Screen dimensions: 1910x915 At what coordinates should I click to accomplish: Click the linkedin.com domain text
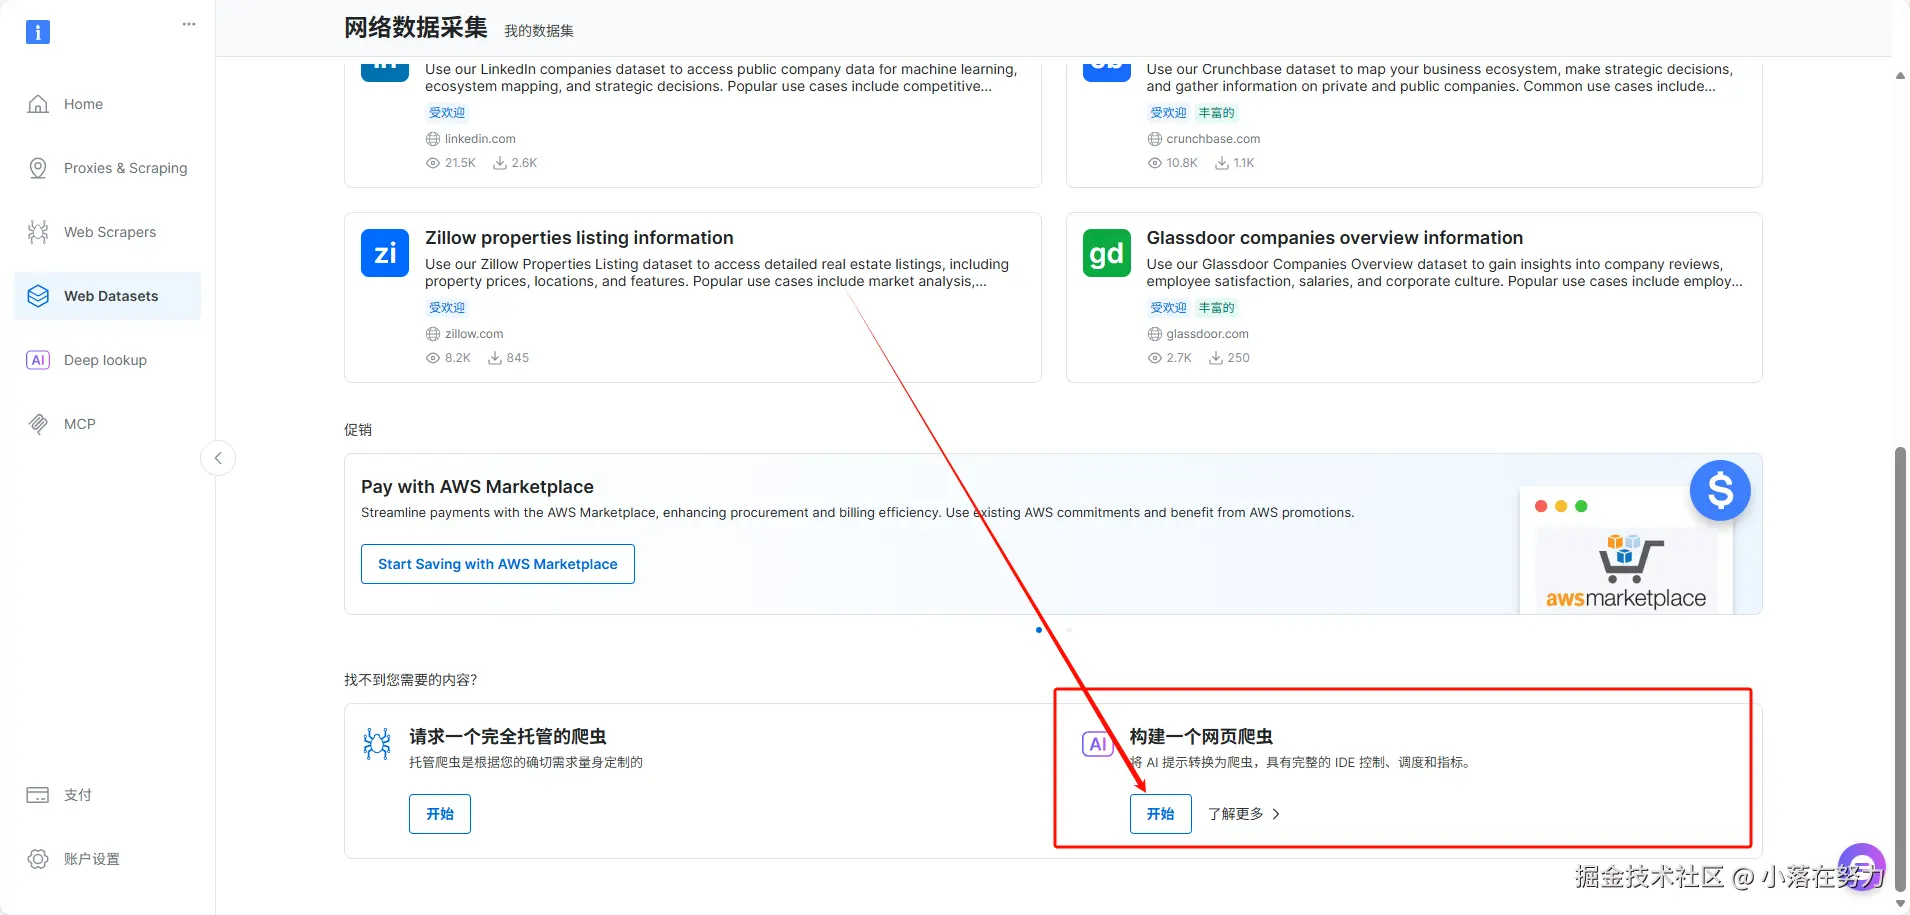click(x=480, y=139)
